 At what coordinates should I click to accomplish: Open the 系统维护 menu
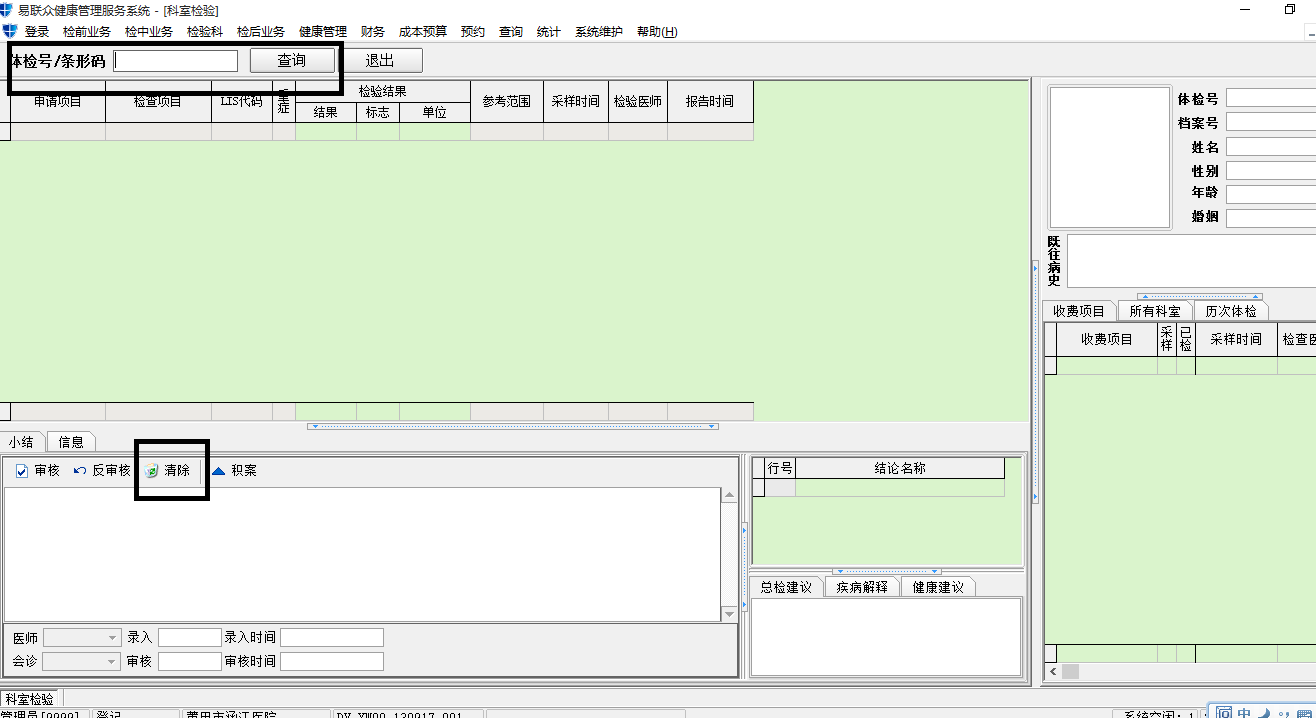[599, 32]
